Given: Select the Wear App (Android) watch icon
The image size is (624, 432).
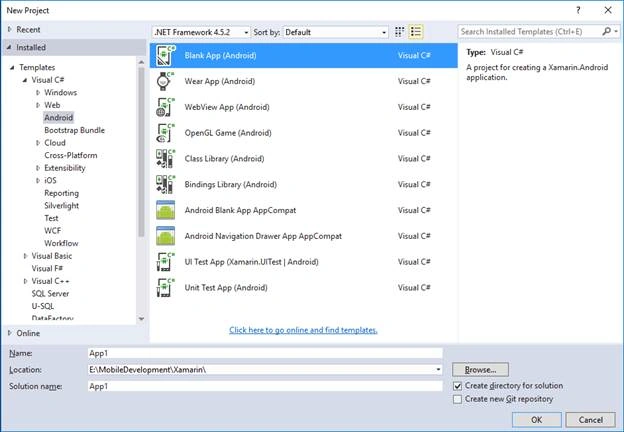Looking at the screenshot, I should 165,81.
